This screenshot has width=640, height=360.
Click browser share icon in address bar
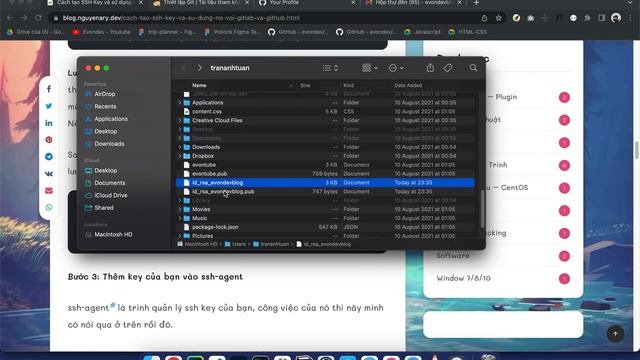[x=484, y=18]
